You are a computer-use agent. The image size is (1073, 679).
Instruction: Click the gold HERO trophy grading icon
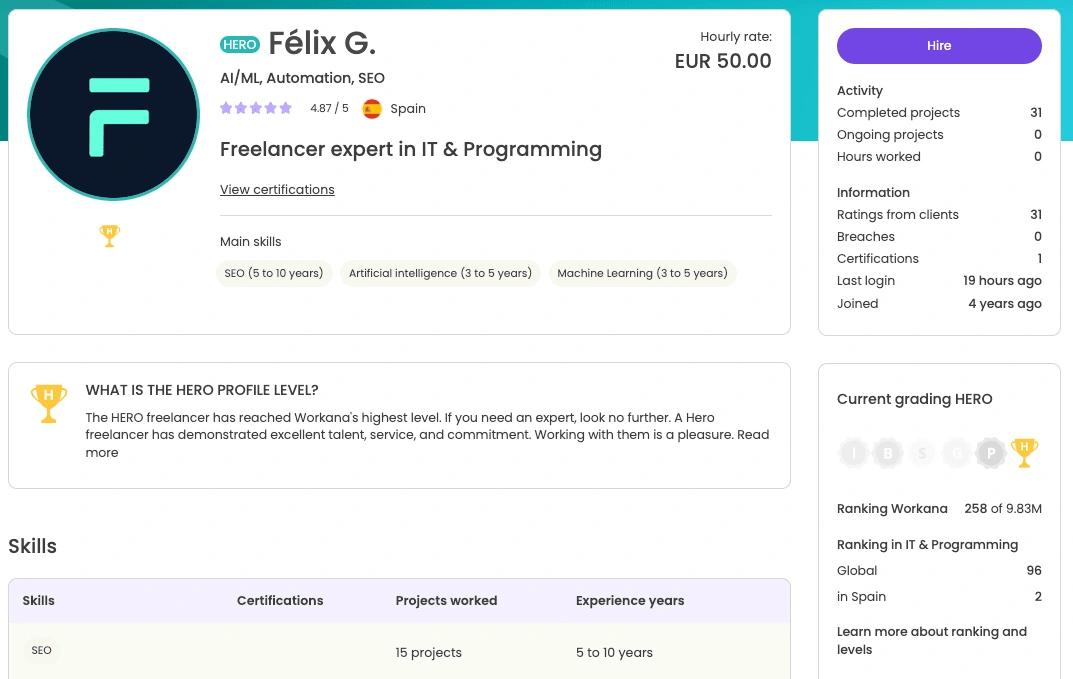1024,452
